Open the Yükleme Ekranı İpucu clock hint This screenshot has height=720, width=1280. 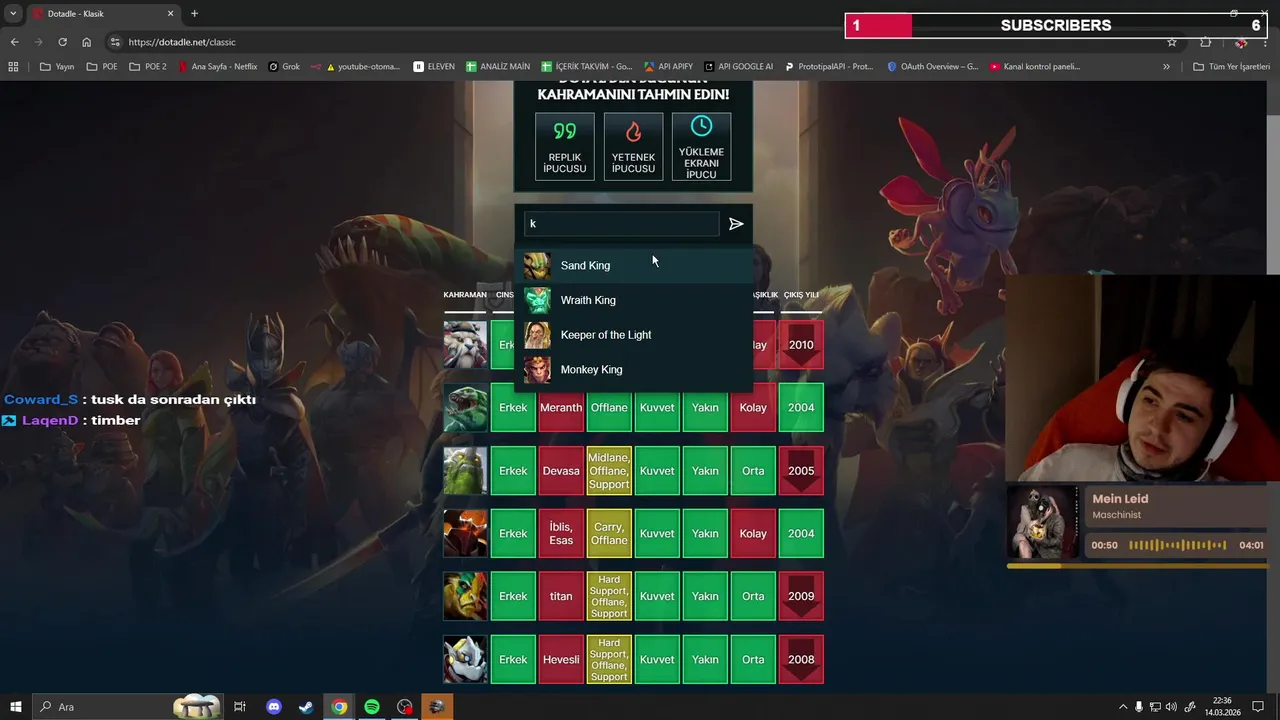click(701, 146)
